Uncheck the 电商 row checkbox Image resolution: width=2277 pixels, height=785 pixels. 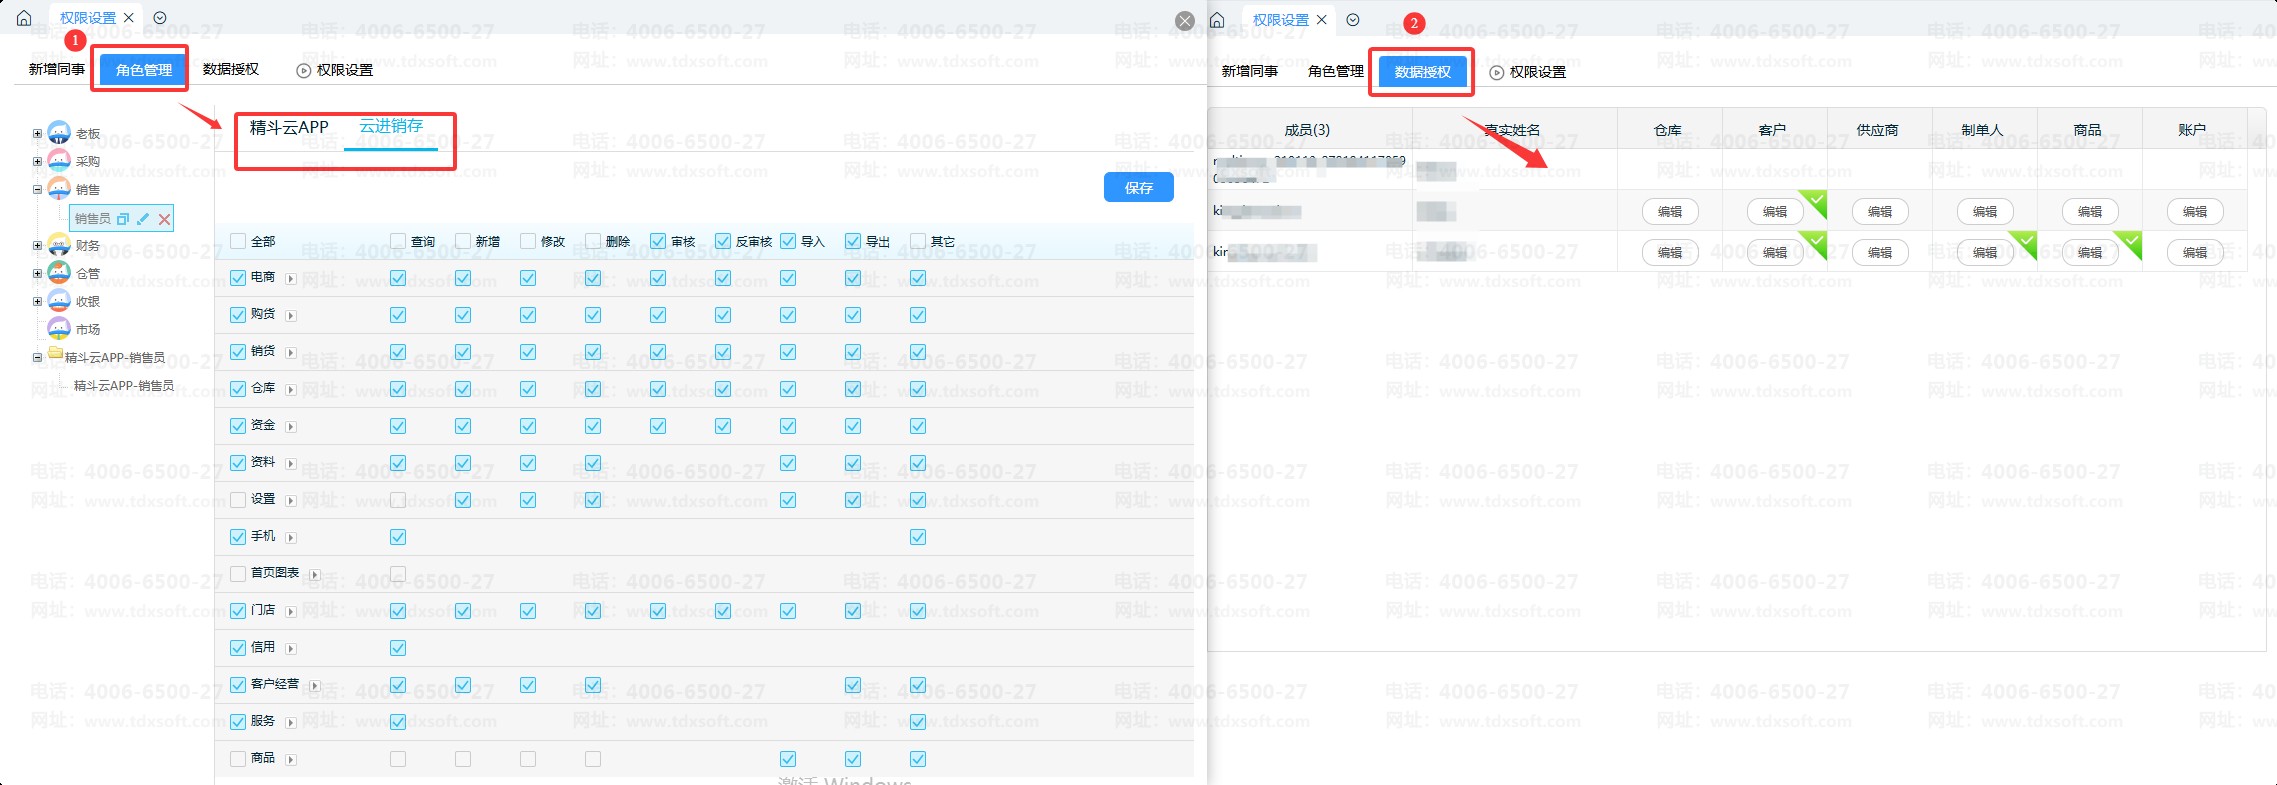click(238, 278)
